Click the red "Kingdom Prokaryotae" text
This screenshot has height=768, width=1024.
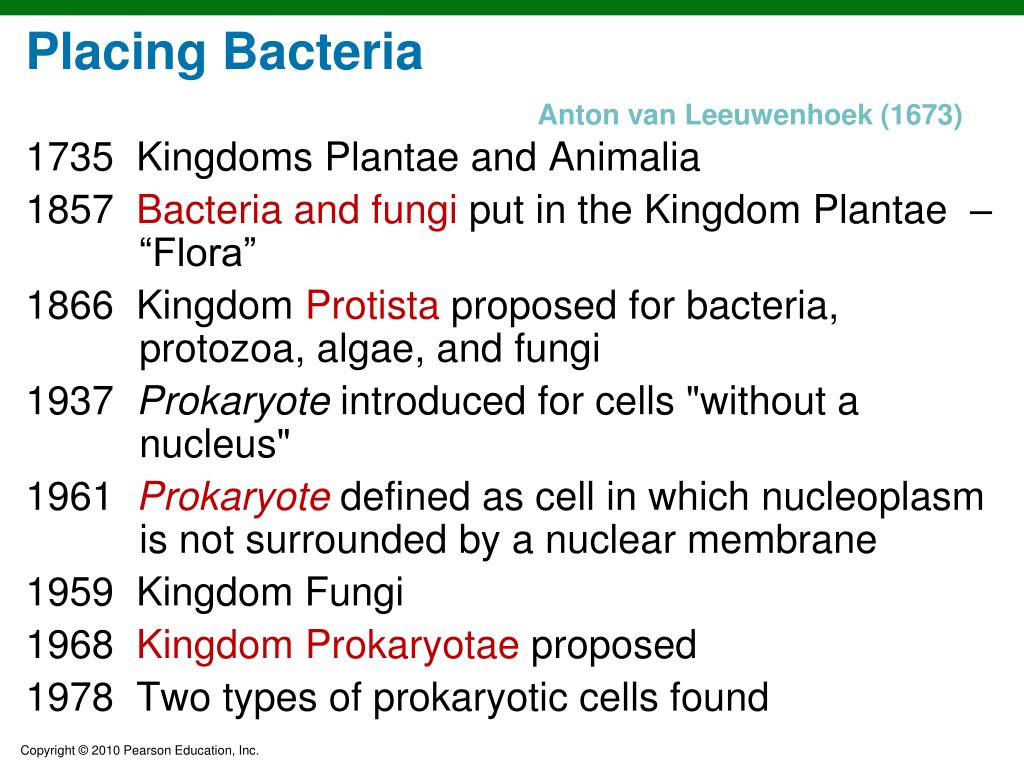pyautogui.click(x=328, y=646)
